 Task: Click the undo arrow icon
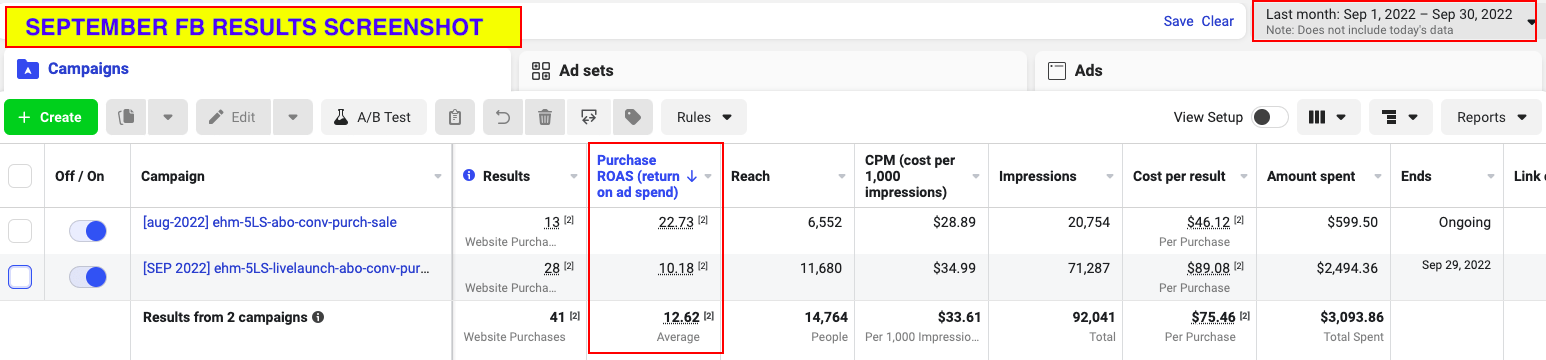pyautogui.click(x=503, y=117)
